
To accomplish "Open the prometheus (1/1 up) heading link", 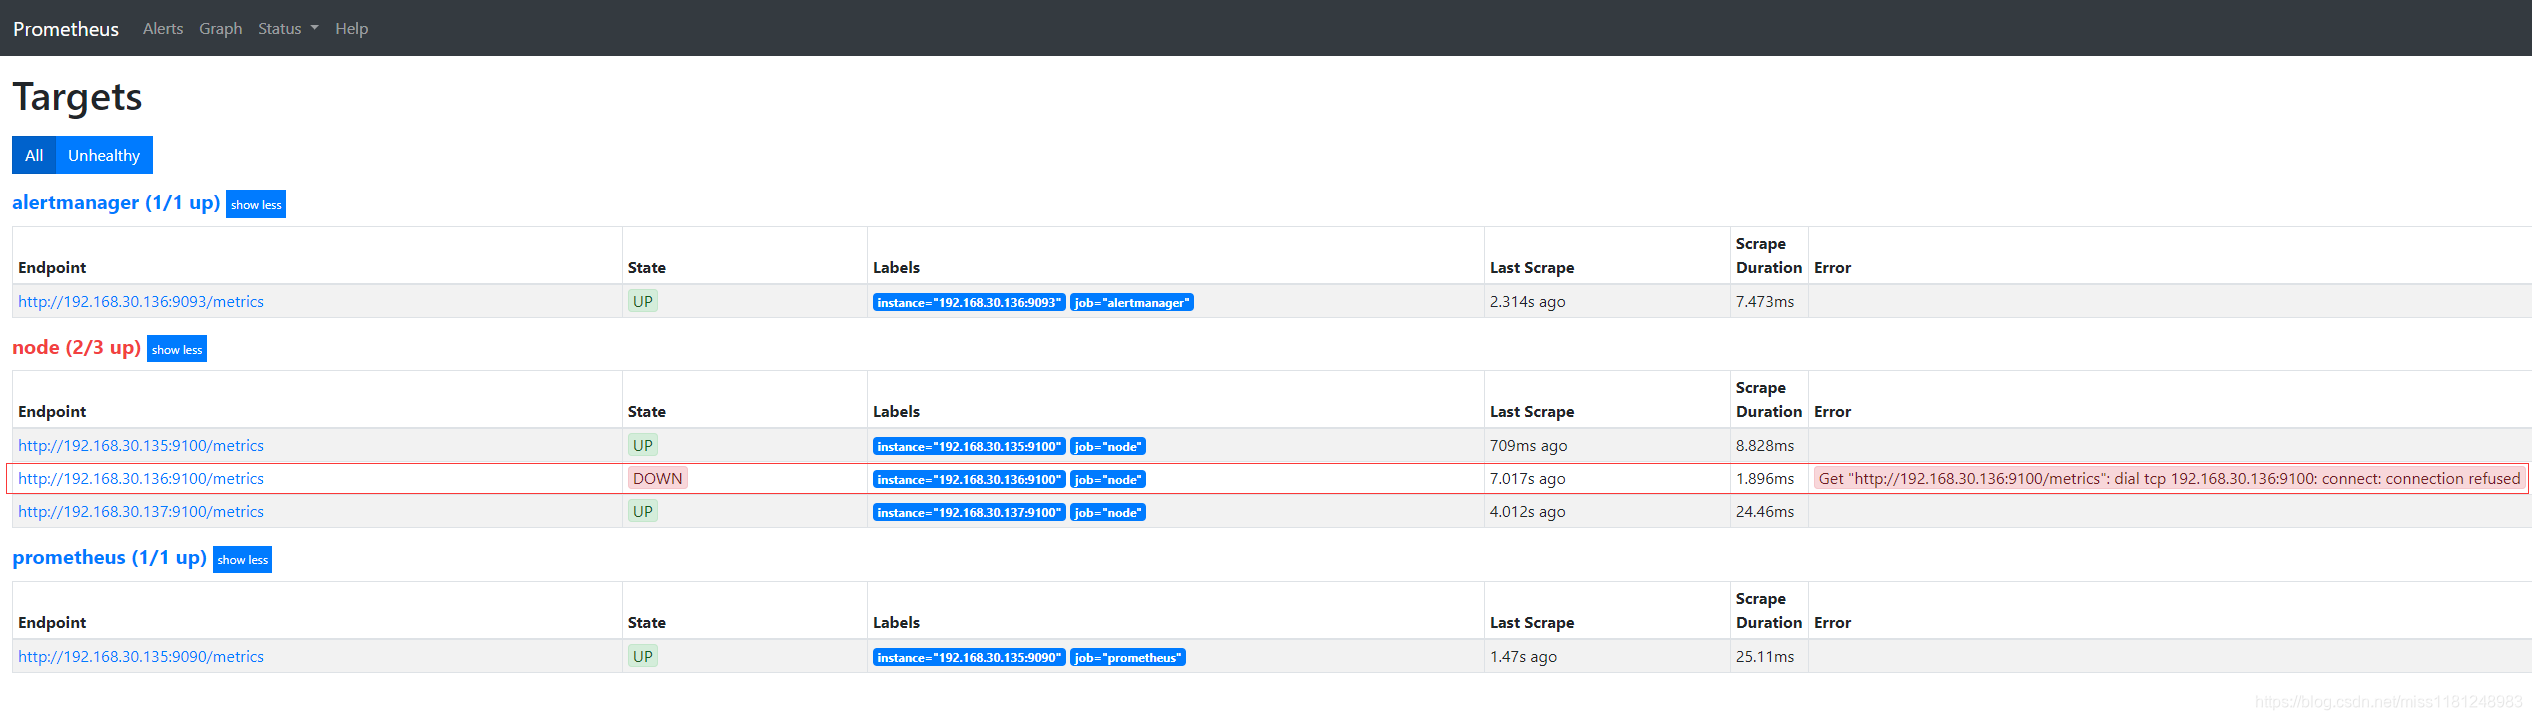I will (x=109, y=558).
